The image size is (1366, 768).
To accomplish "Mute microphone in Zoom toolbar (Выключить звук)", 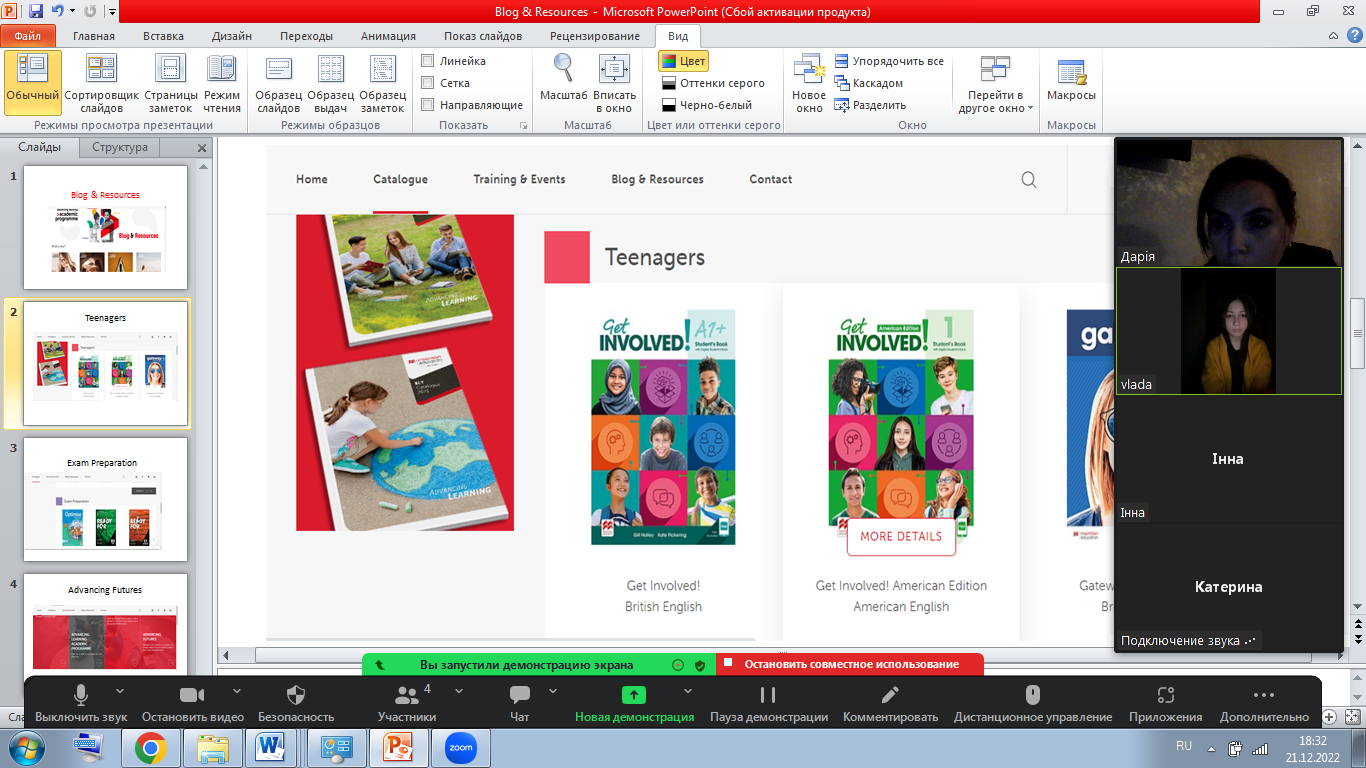I will coord(81,705).
